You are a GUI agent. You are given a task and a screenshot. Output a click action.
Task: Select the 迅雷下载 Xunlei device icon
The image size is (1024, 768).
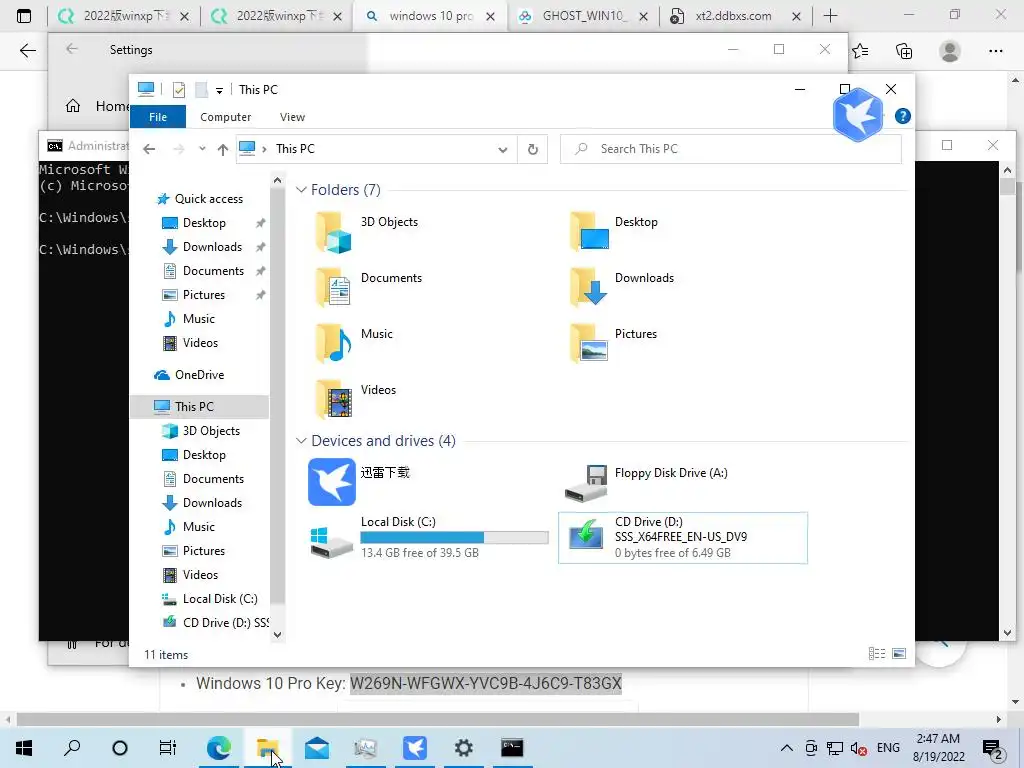tap(332, 482)
